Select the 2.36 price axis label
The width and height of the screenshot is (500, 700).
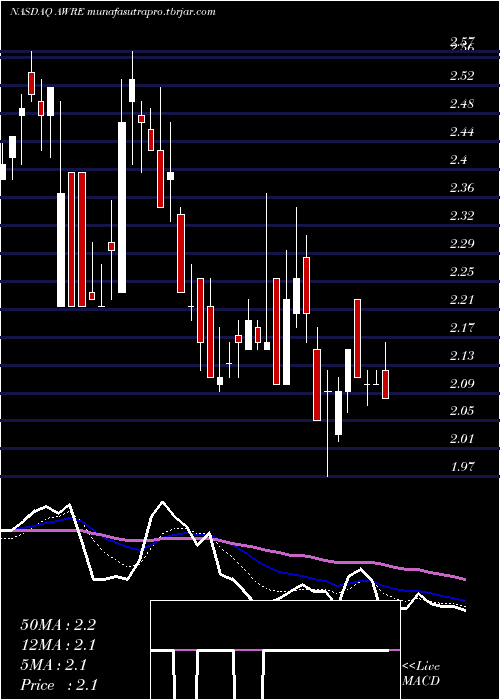click(x=462, y=188)
